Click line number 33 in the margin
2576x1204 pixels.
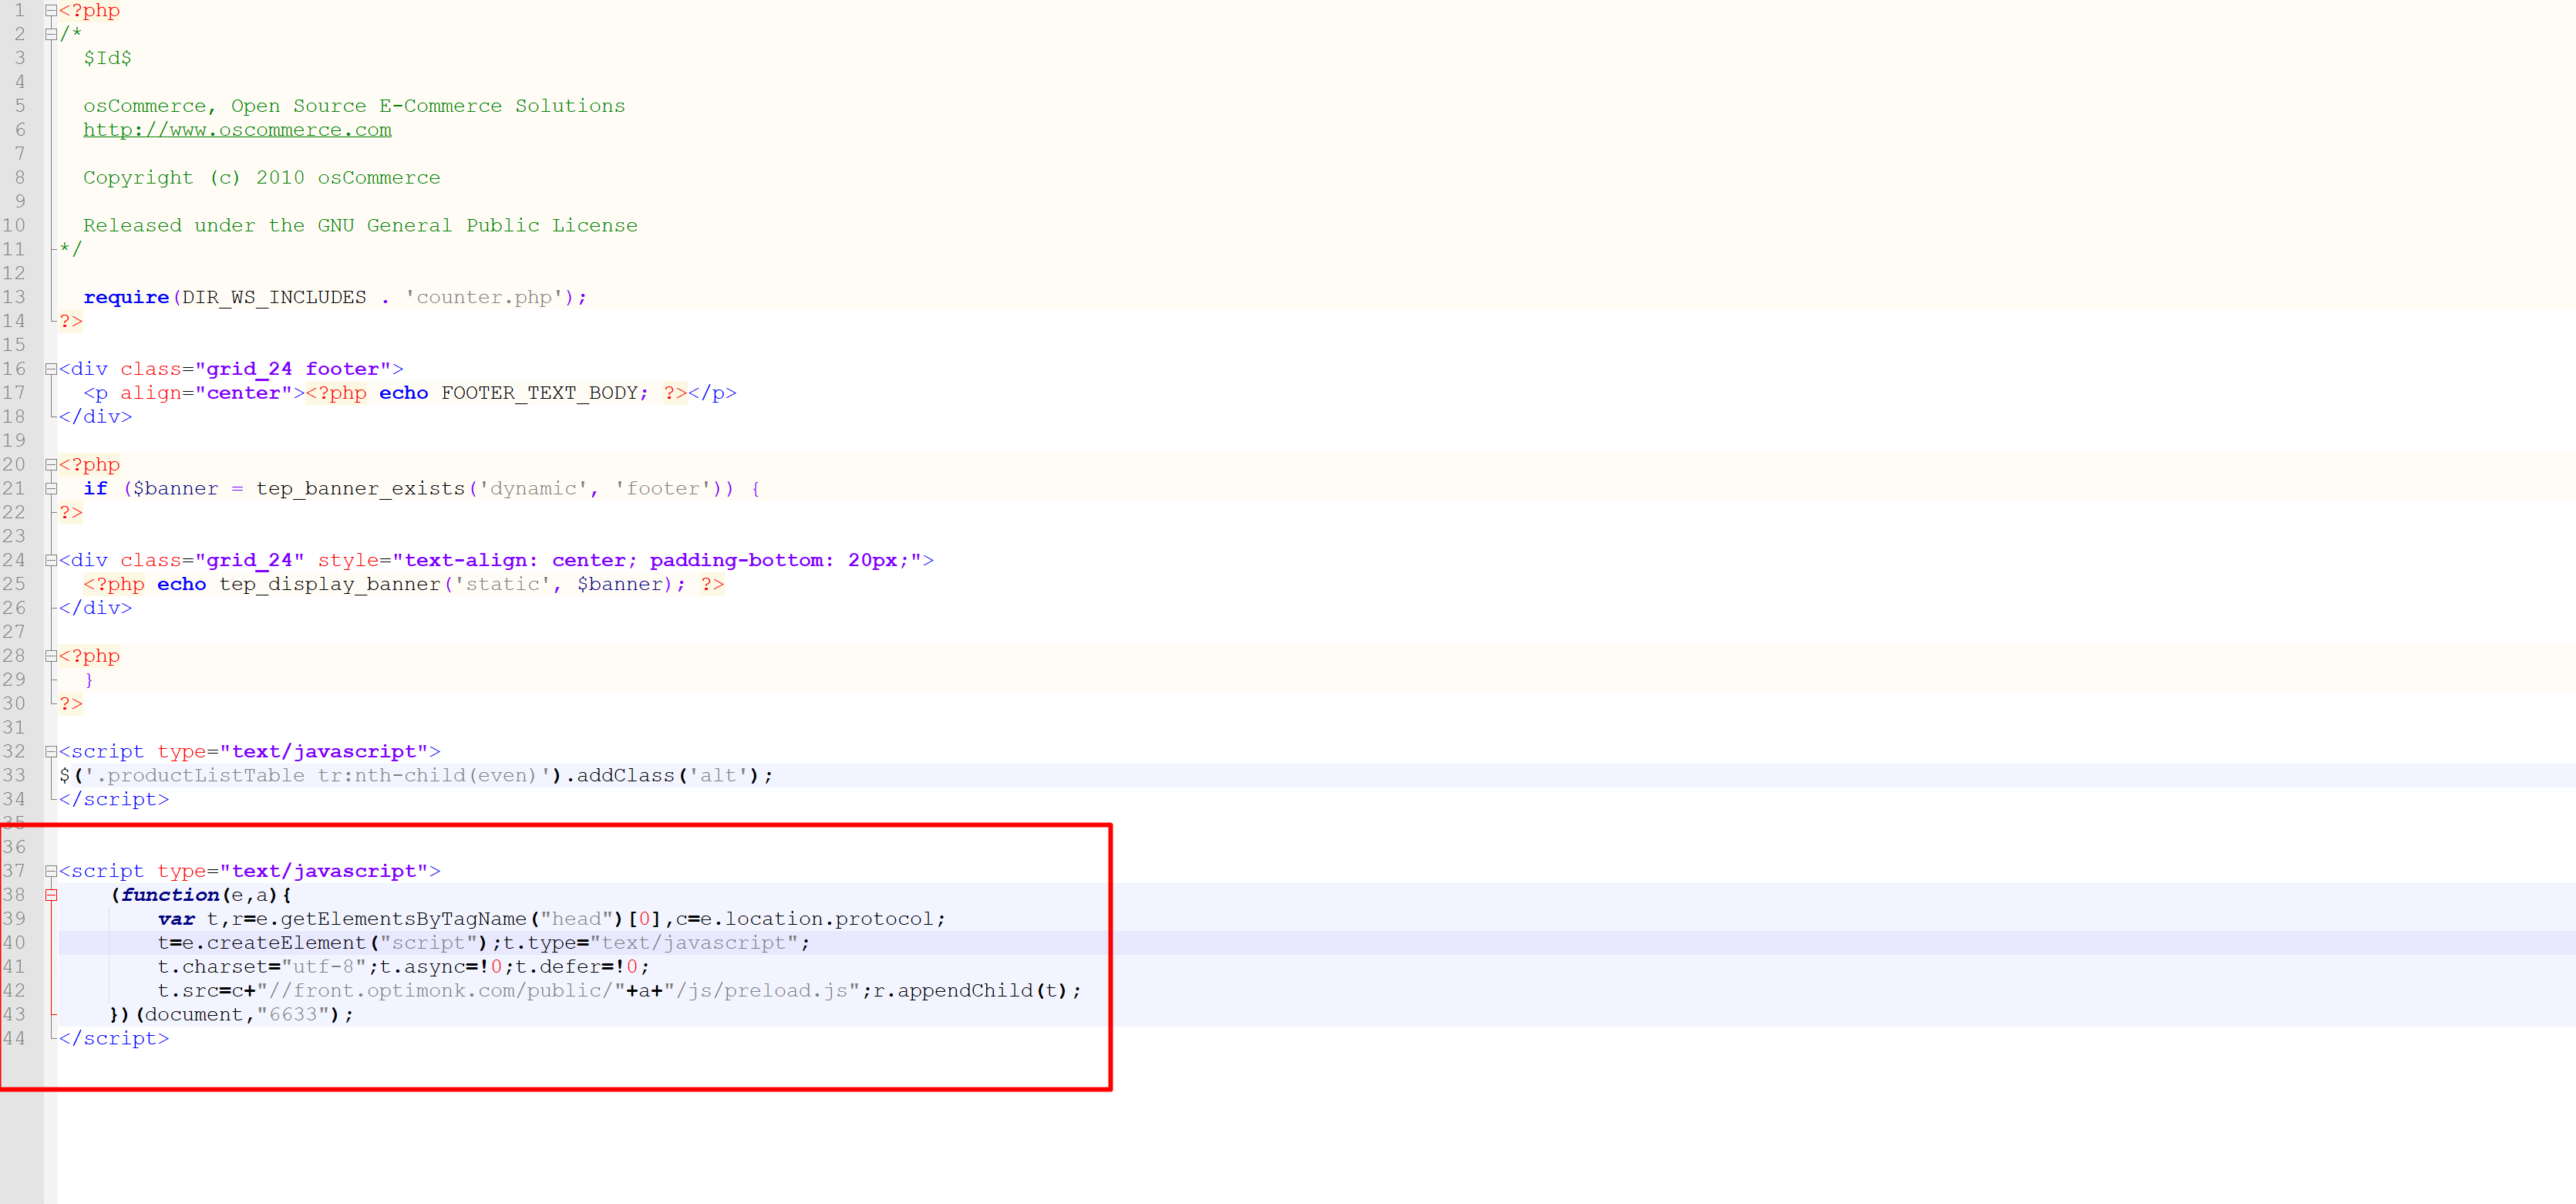[14, 775]
